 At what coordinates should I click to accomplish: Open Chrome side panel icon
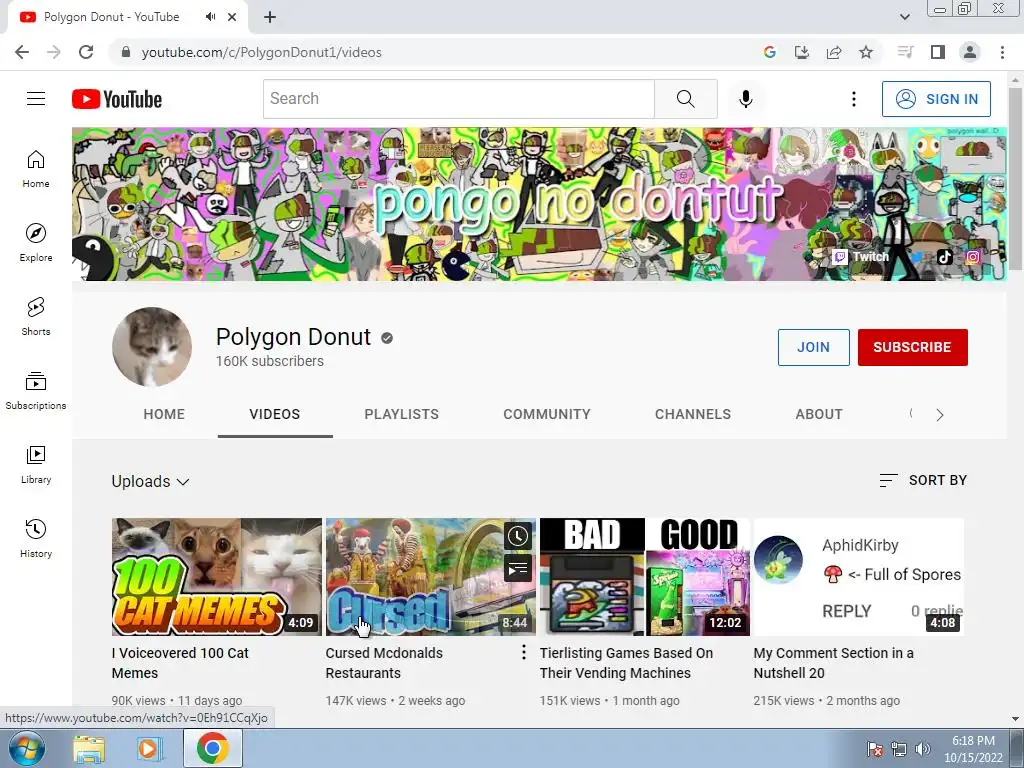click(x=938, y=52)
